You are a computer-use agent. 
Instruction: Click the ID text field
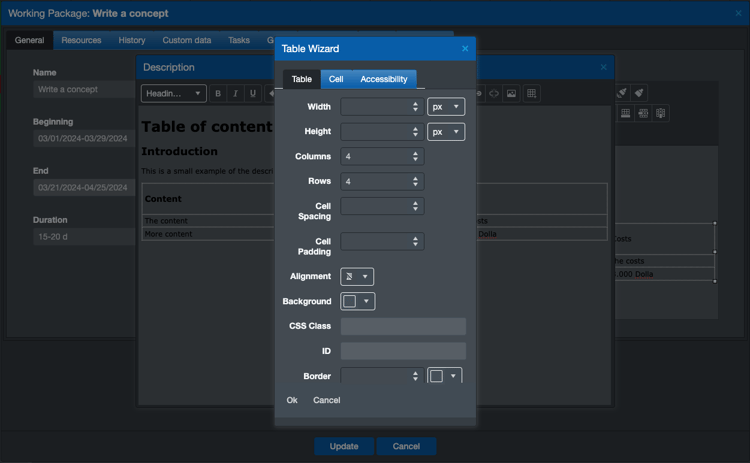(403, 351)
